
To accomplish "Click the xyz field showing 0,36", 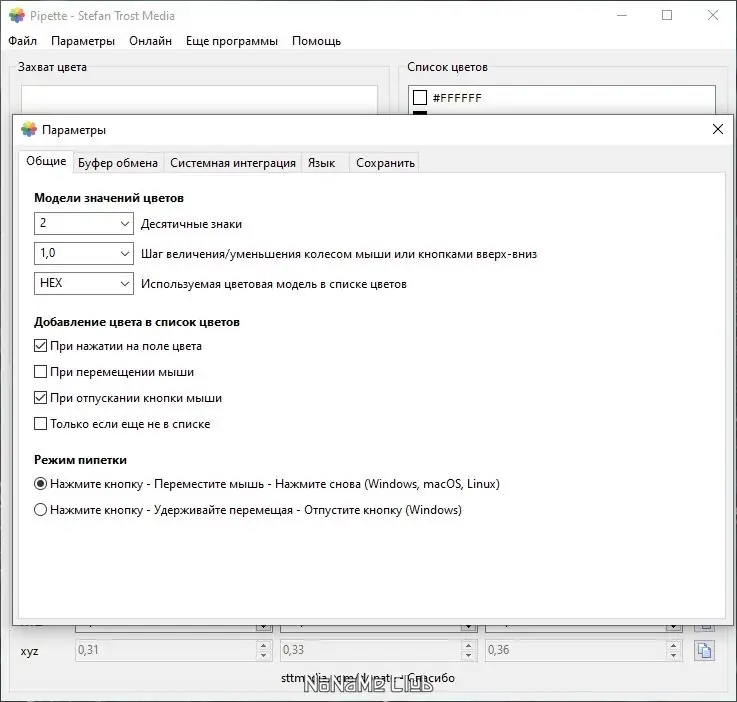I will (575, 650).
